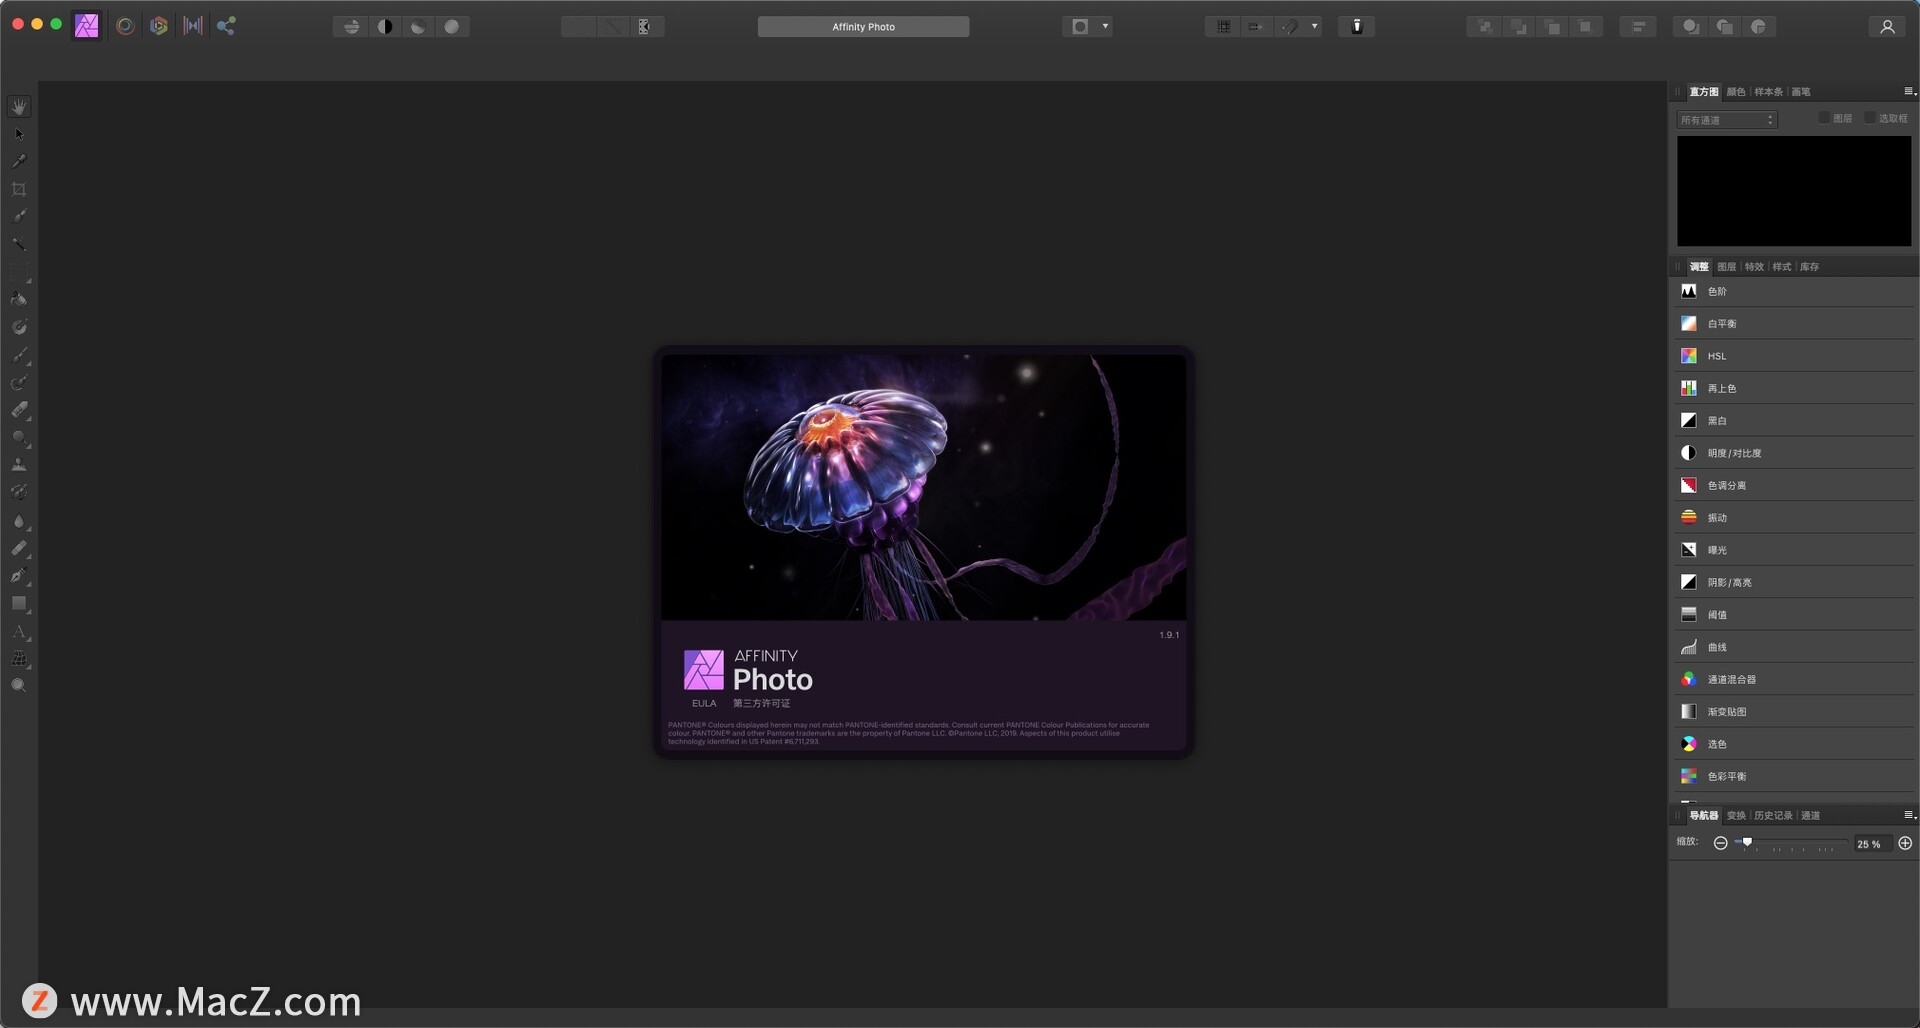The height and width of the screenshot is (1028, 1920).
Task: Select the Pen tool
Action: point(19,576)
